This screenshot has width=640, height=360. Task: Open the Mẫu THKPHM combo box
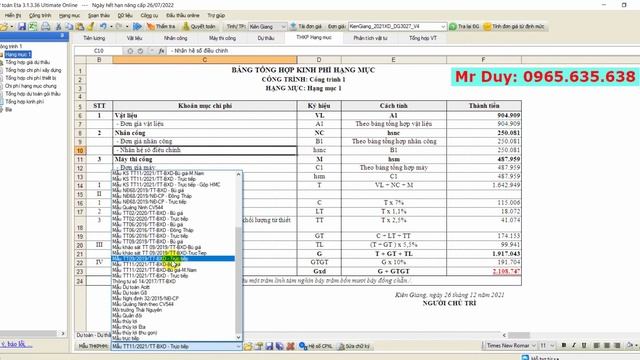[176, 346]
